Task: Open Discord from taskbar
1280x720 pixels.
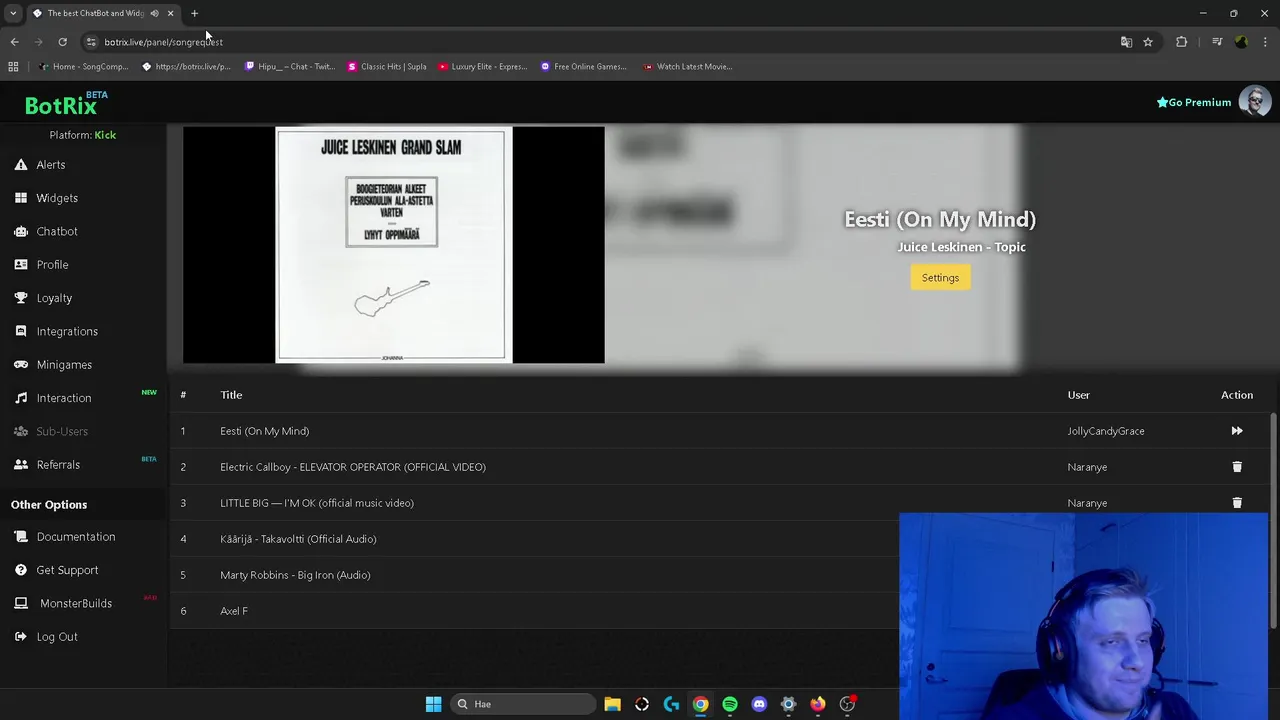Action: click(759, 704)
